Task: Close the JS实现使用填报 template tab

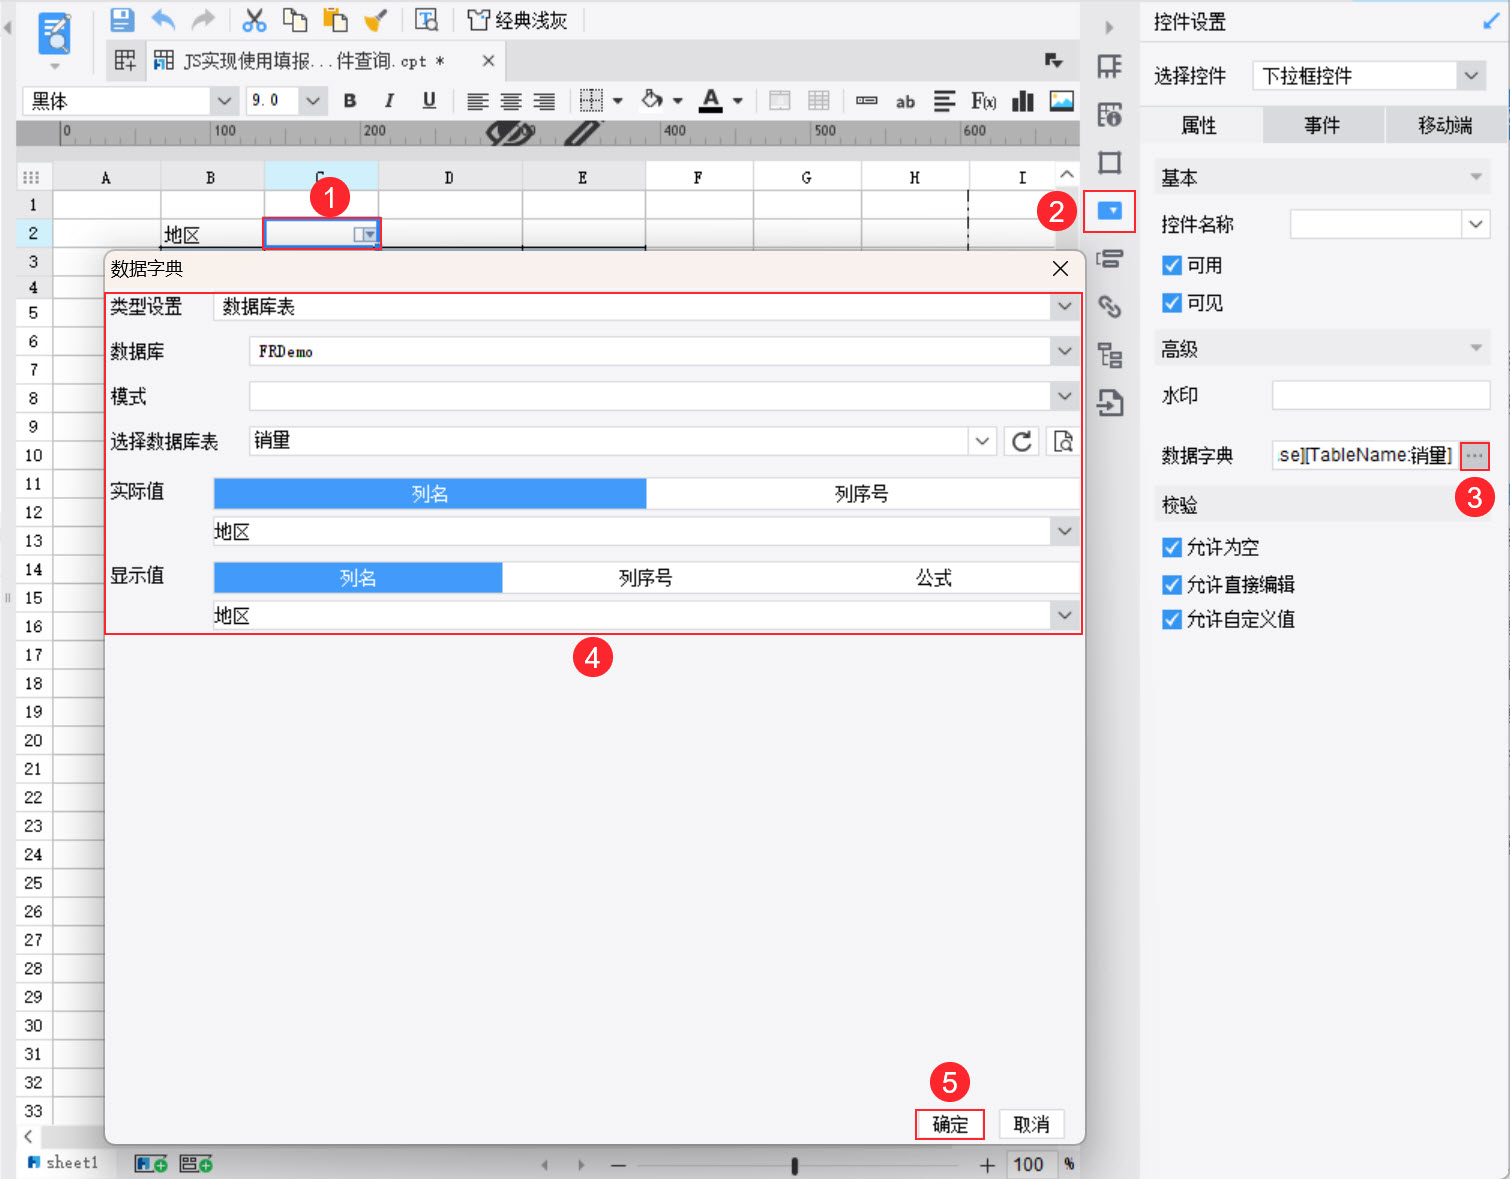Action: [488, 61]
